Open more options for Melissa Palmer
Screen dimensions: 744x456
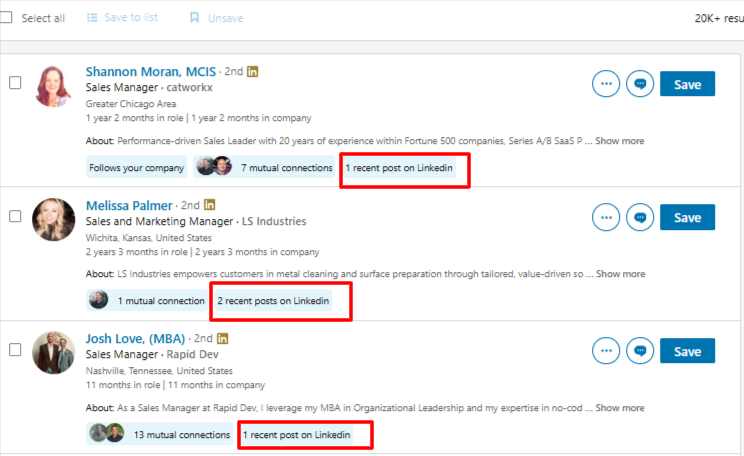click(606, 217)
